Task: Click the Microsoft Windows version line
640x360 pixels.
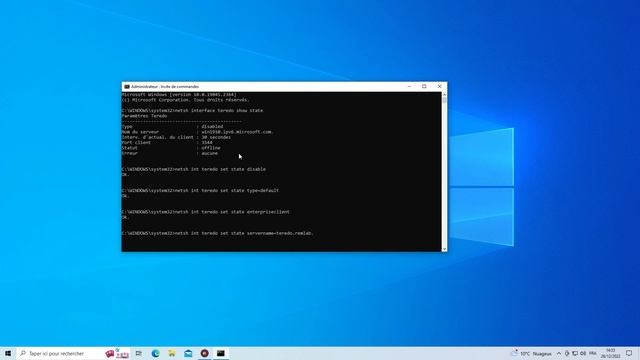Action: tap(179, 95)
